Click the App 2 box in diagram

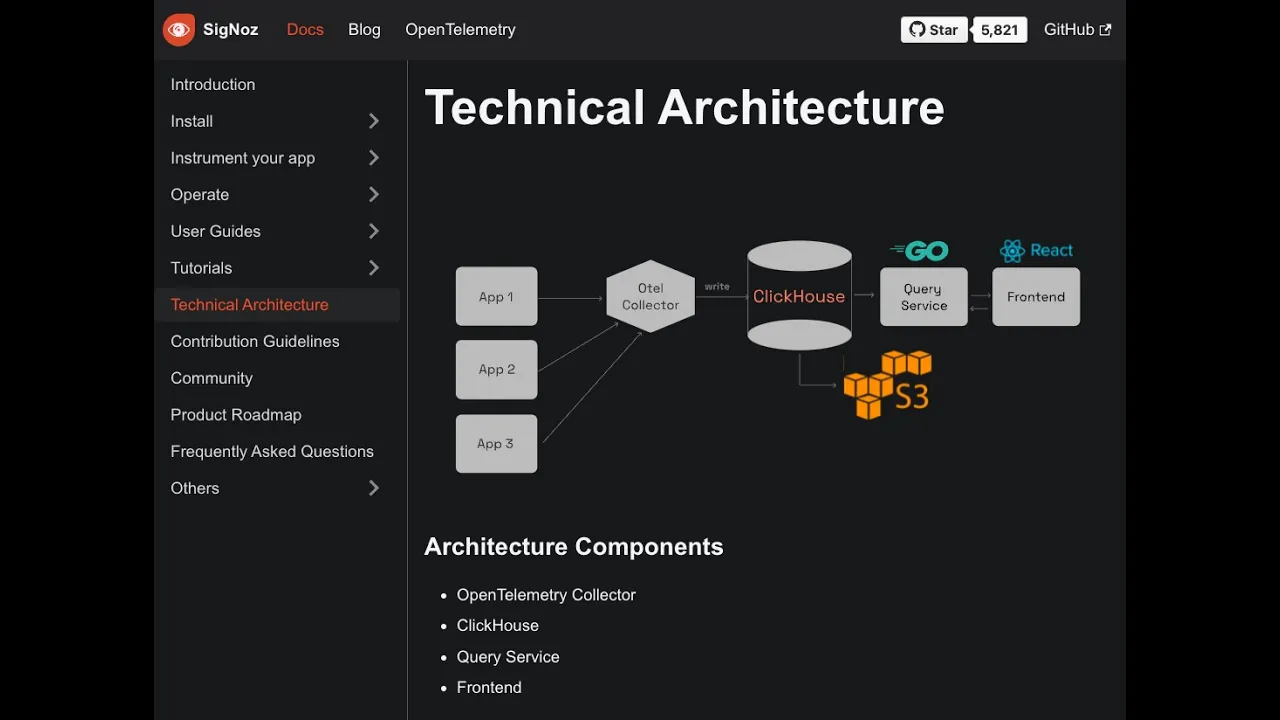tap(496, 369)
